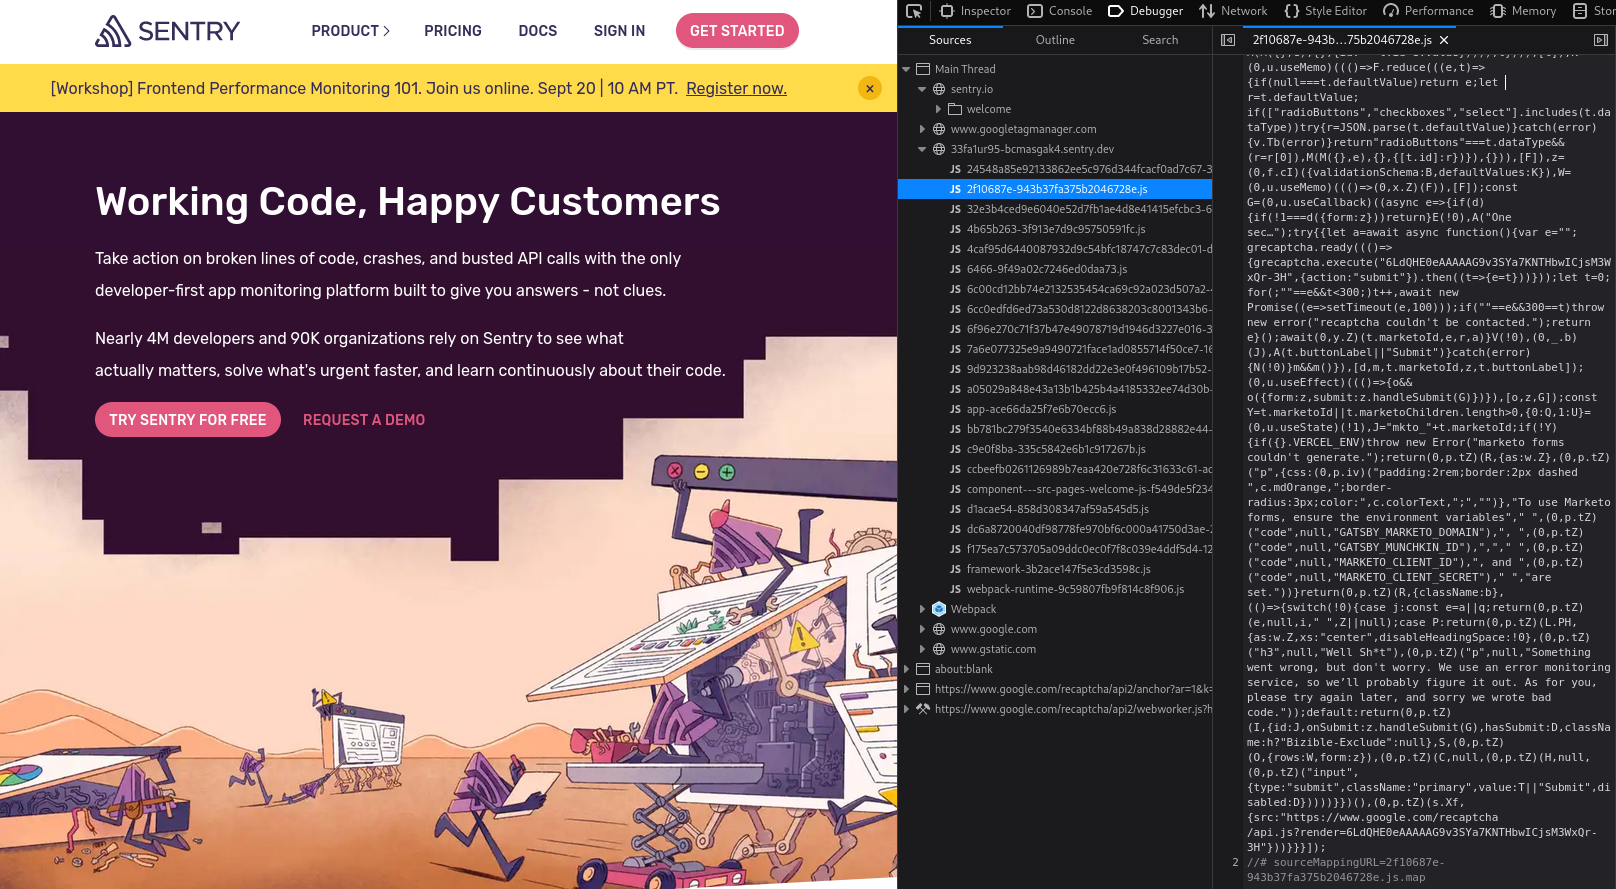The image size is (1616, 889).
Task: Click the JS icon of f175ea7c573705a09ddc0ec0f7f8c039e4ddf5d4
Action: tap(955, 549)
